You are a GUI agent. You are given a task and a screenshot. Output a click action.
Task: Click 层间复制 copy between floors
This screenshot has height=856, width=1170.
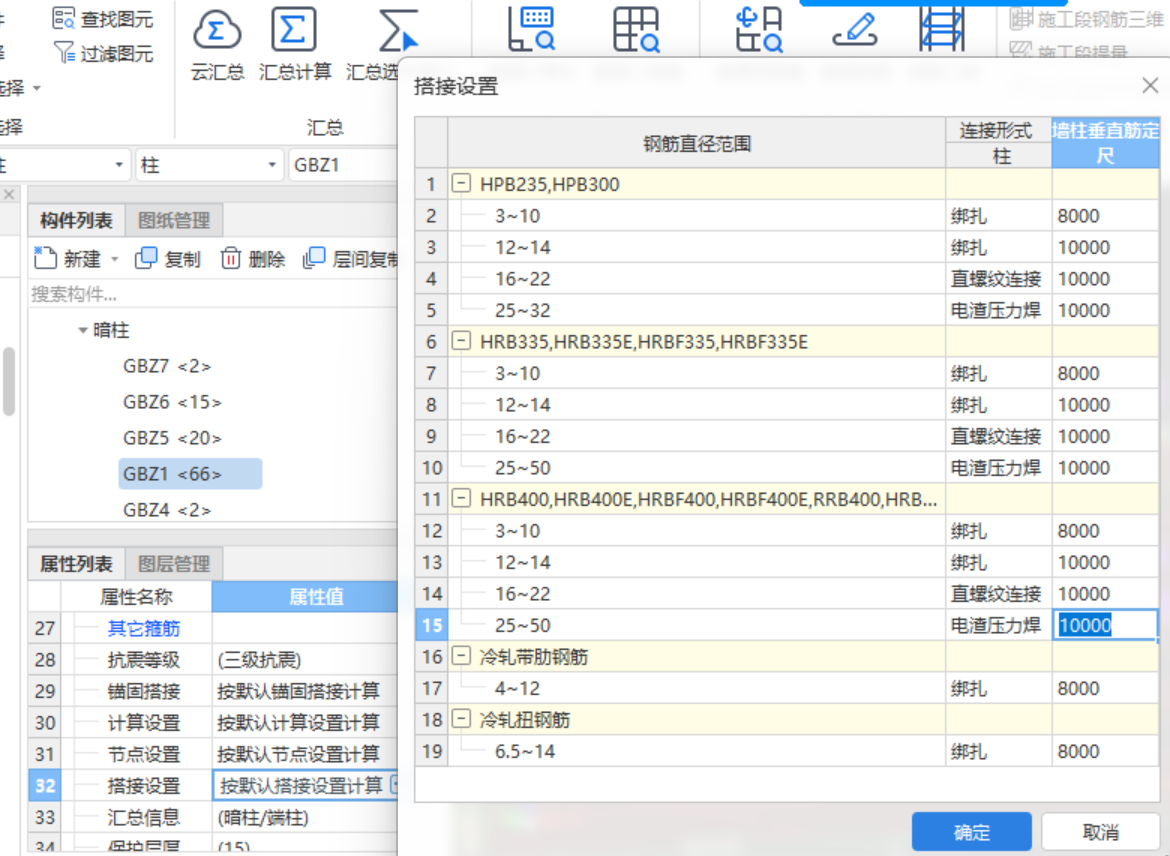pyautogui.click(x=351, y=259)
